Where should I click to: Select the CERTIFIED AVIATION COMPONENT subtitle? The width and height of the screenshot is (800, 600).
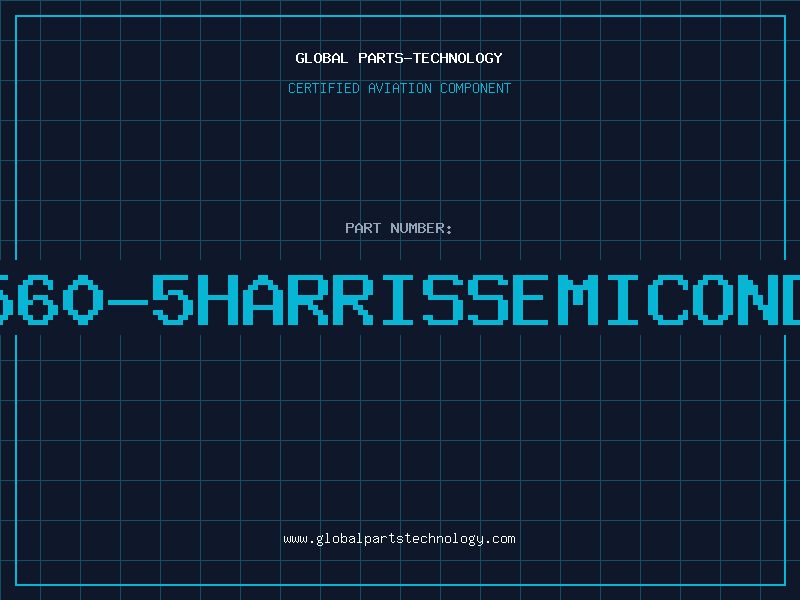(399, 88)
